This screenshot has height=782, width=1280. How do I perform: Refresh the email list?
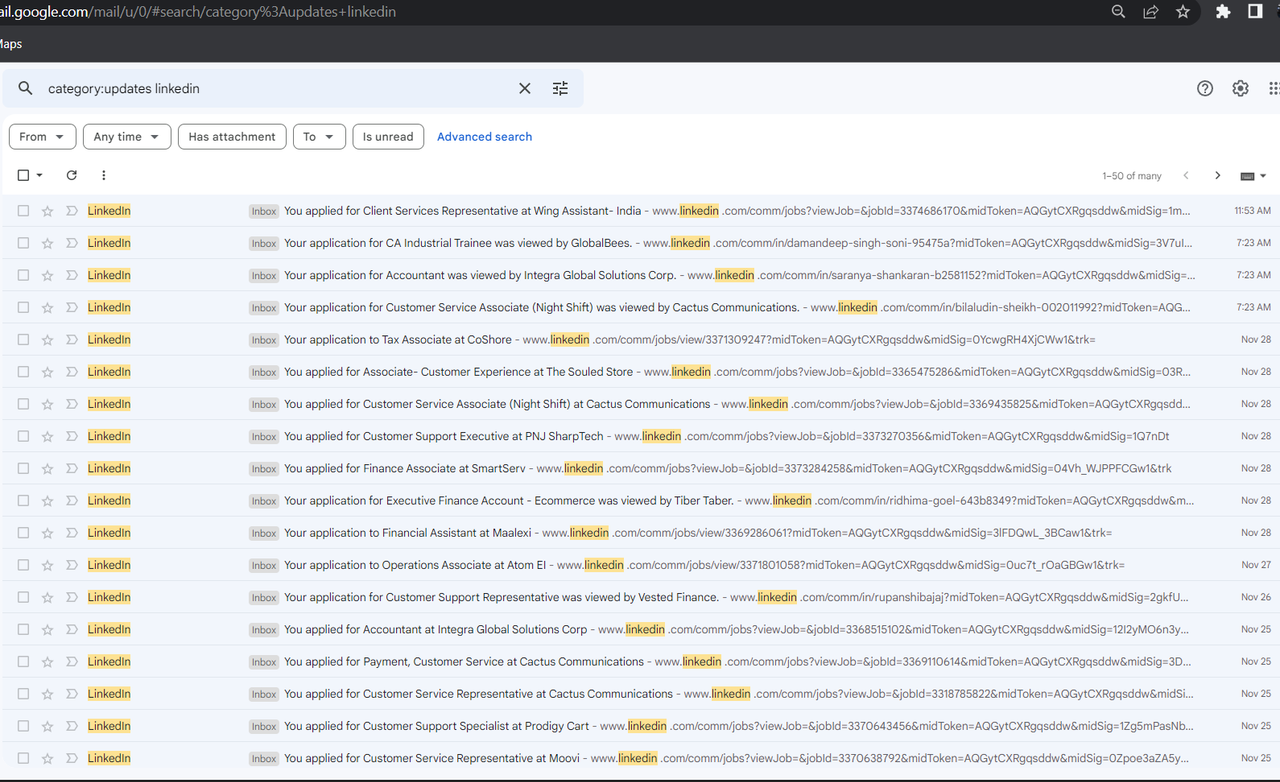point(72,175)
